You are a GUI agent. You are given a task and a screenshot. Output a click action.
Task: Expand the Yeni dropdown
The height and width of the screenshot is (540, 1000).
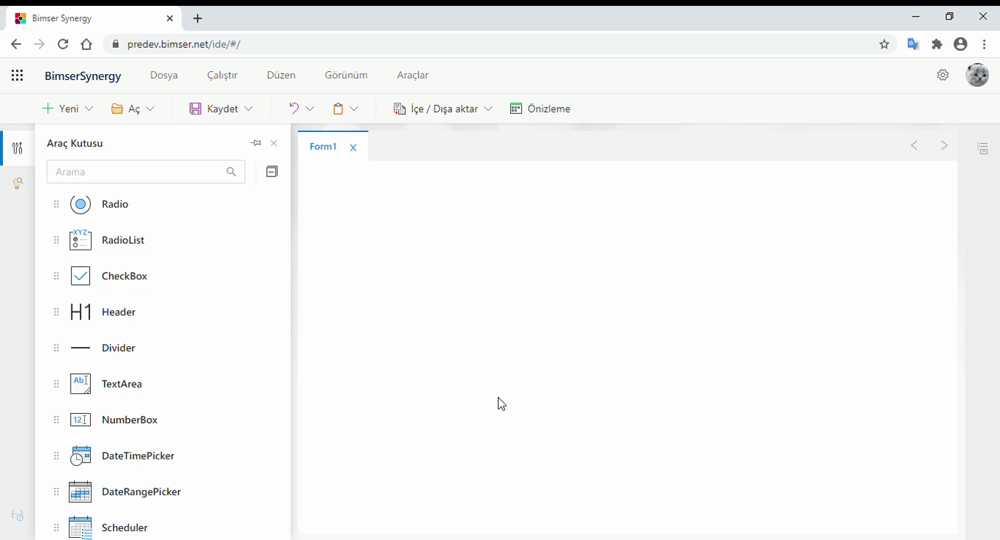pyautogui.click(x=89, y=109)
